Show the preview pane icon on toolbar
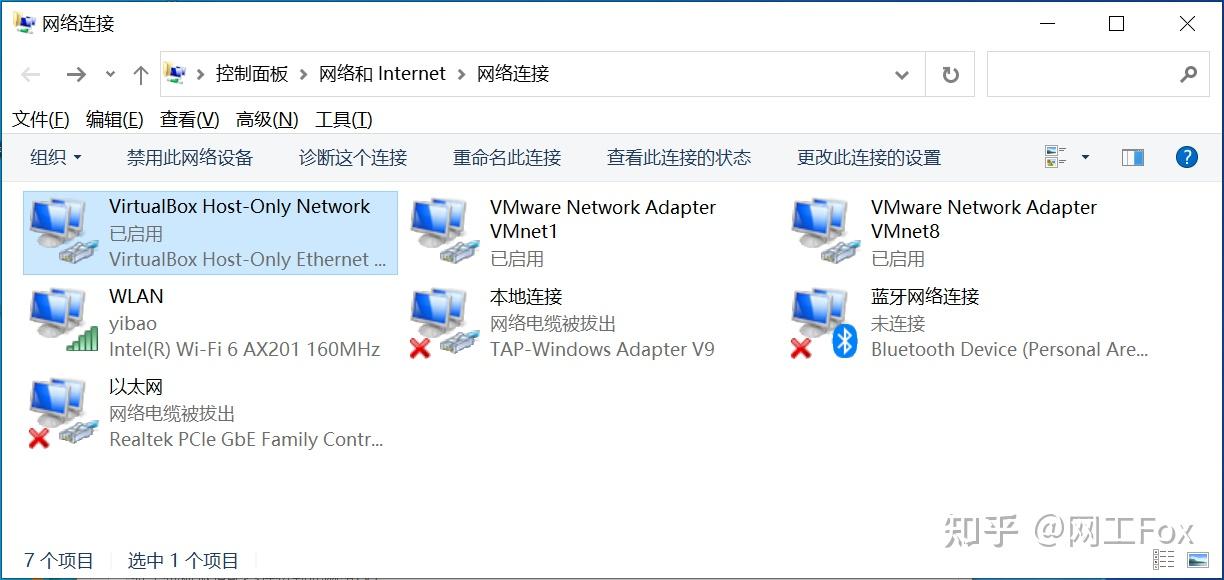Screen dimensions: 1224x580 (x=1131, y=157)
